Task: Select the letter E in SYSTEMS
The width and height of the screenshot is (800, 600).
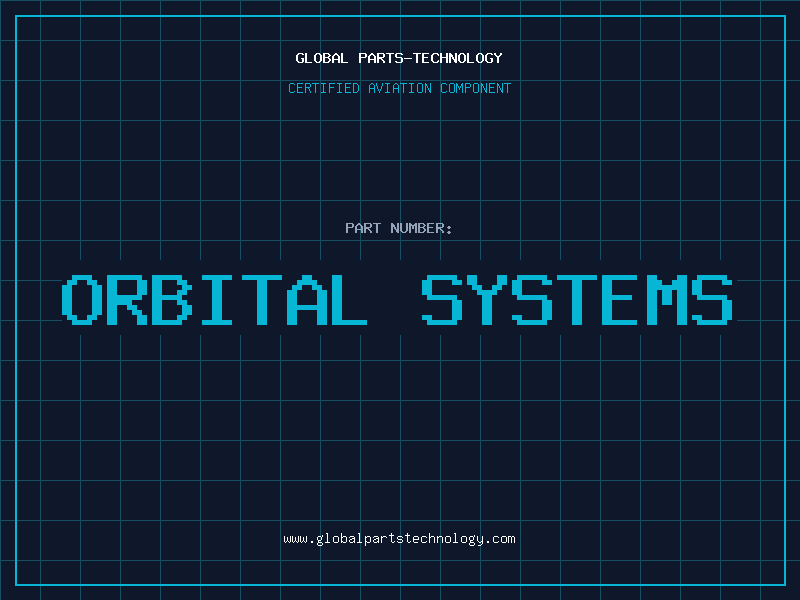Action: point(621,300)
